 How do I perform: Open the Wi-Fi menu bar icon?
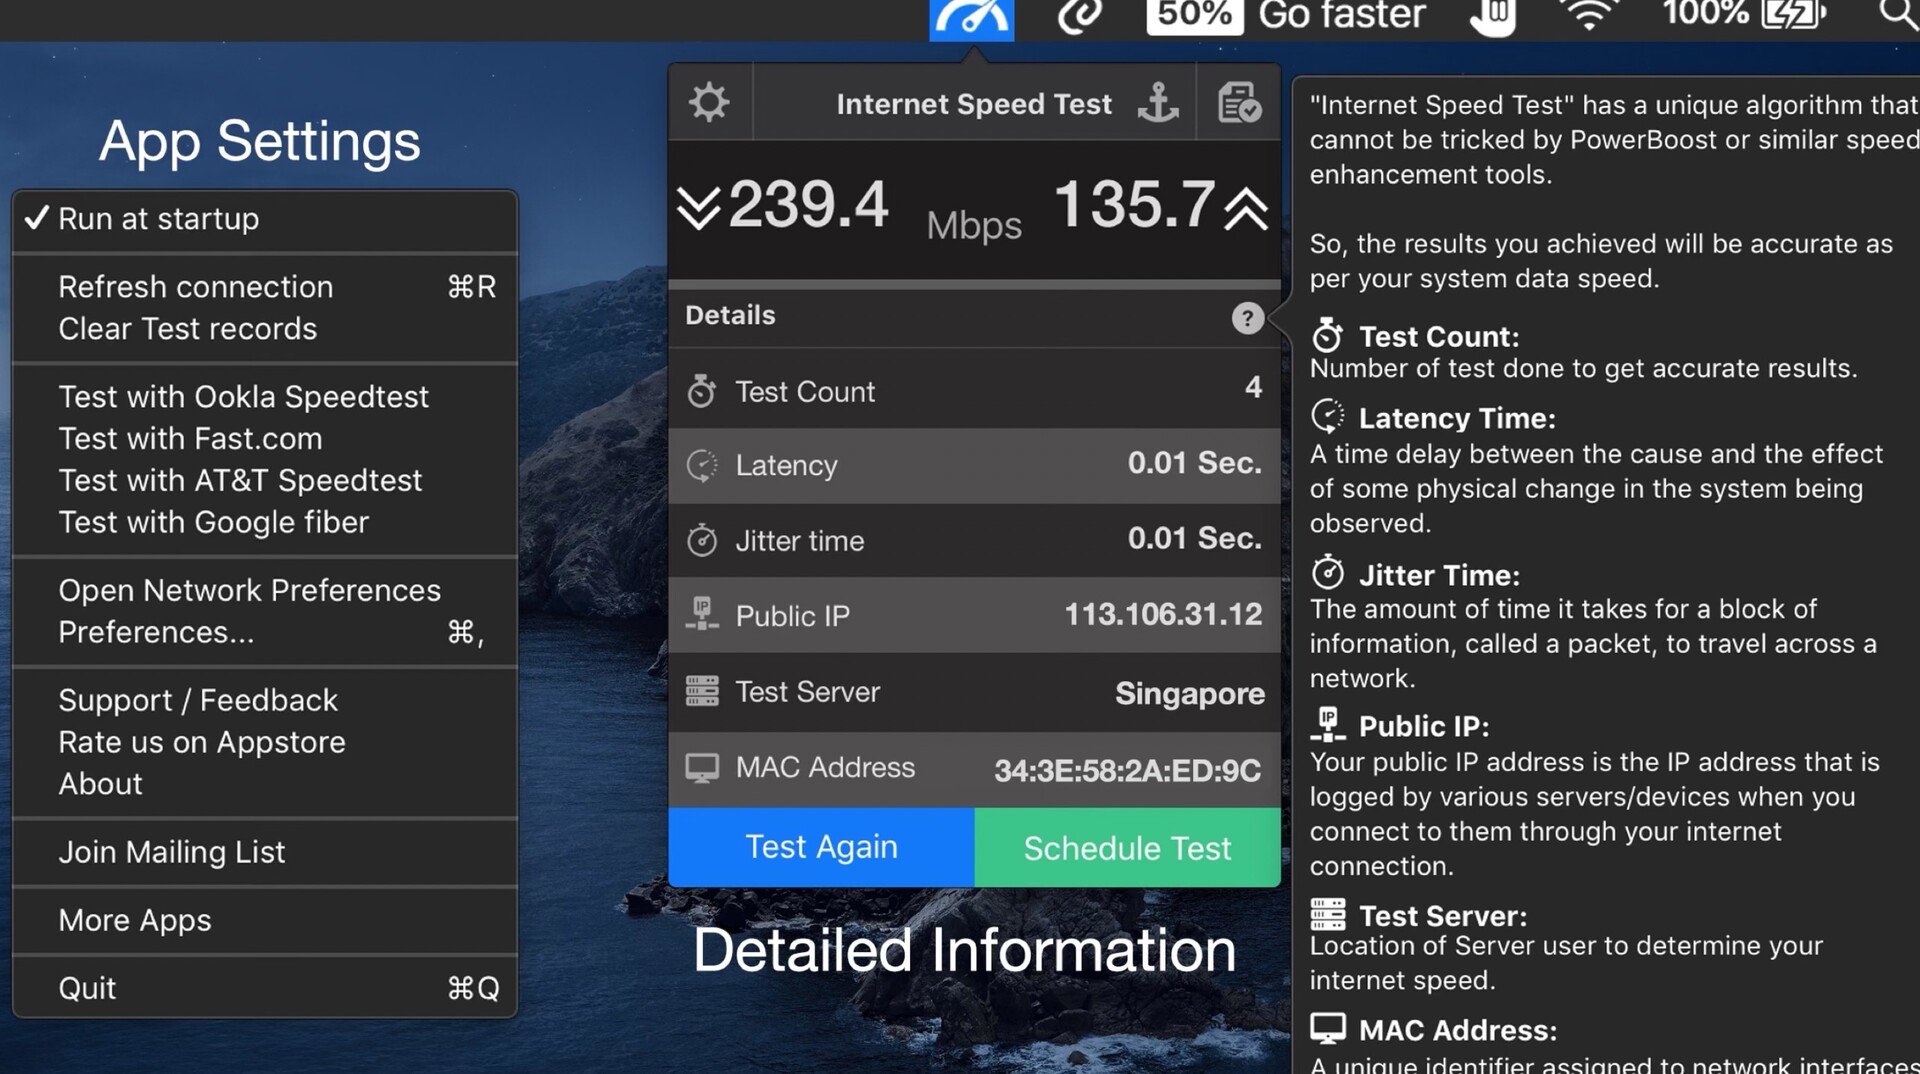(1589, 14)
